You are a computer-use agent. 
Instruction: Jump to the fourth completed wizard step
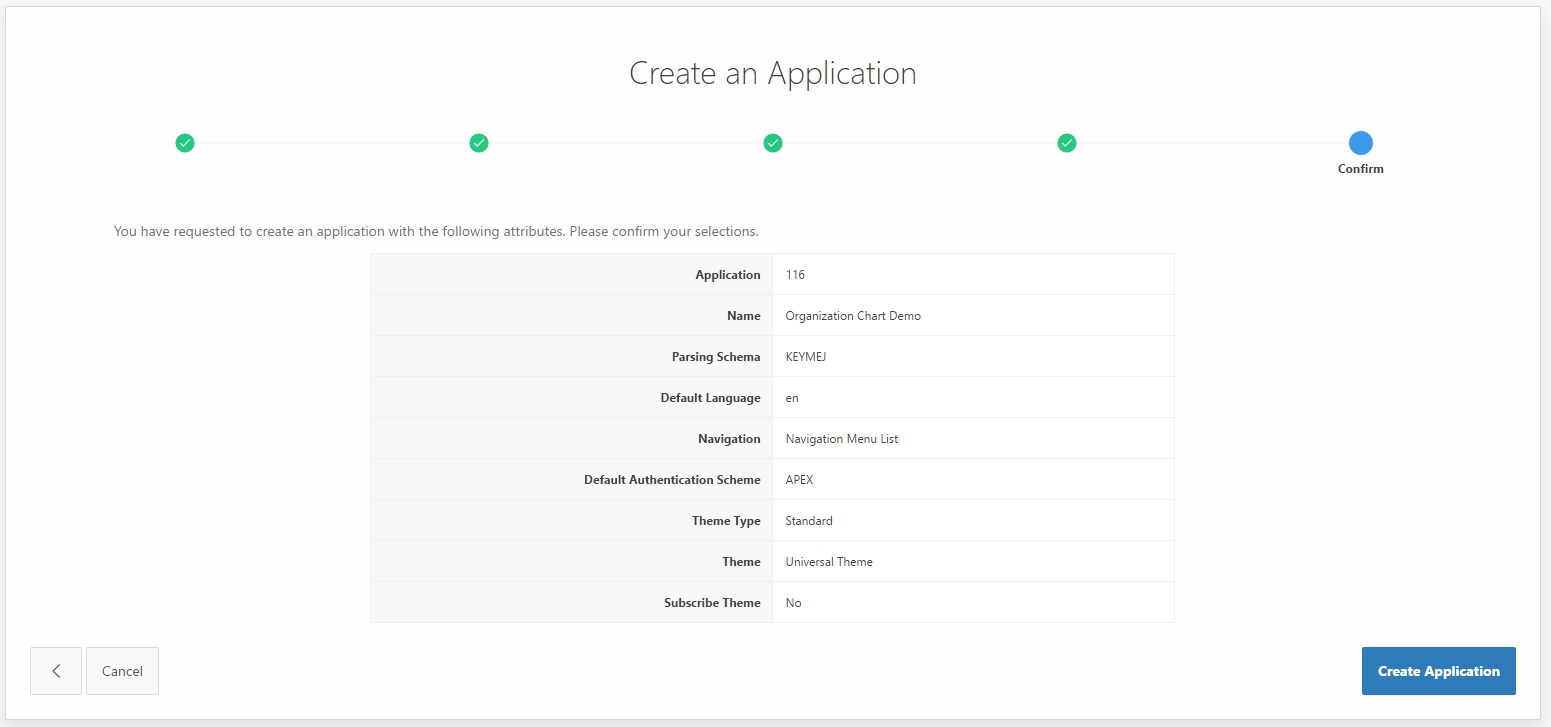[x=1067, y=143]
